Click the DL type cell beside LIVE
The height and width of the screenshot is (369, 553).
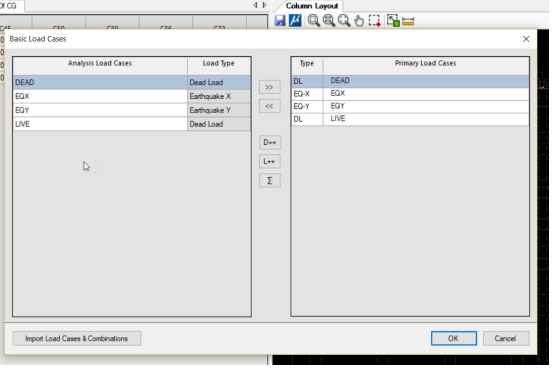click(x=307, y=119)
